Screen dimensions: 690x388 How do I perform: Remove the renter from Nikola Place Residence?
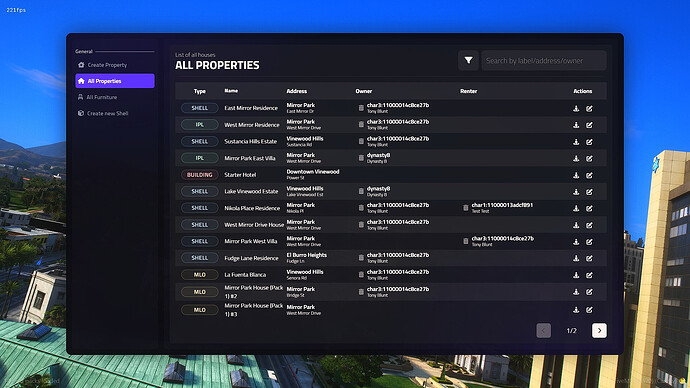466,208
